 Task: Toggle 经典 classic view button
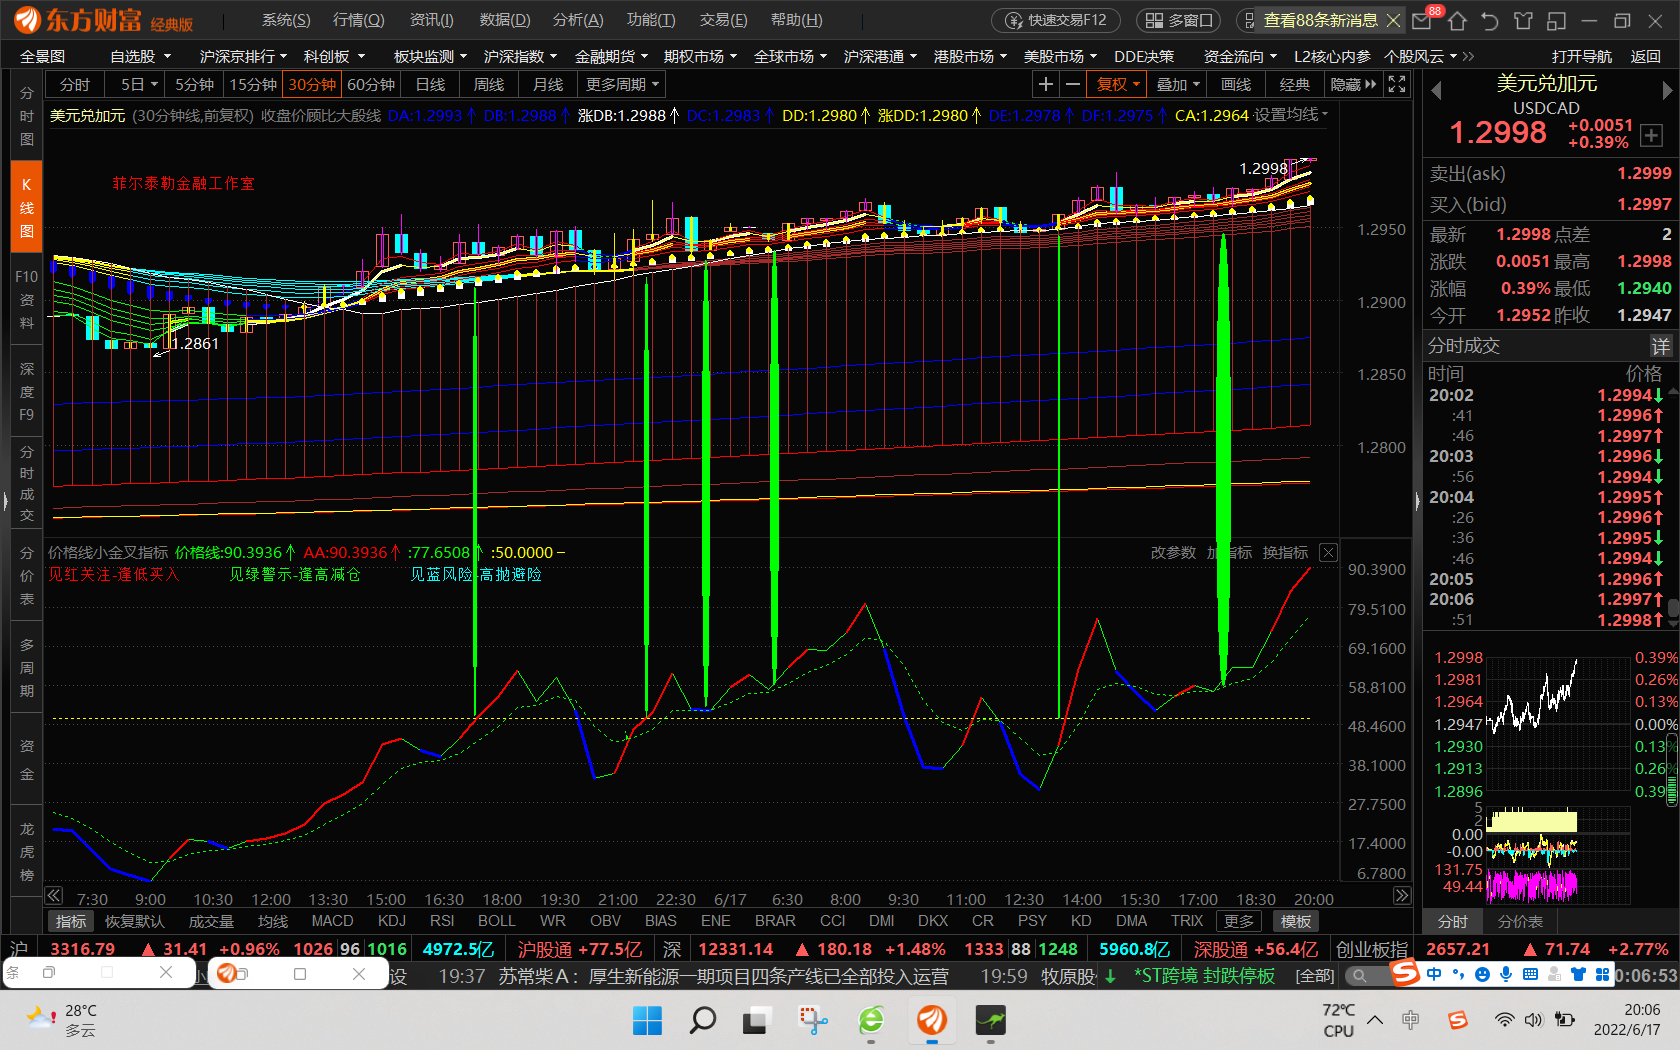1295,85
